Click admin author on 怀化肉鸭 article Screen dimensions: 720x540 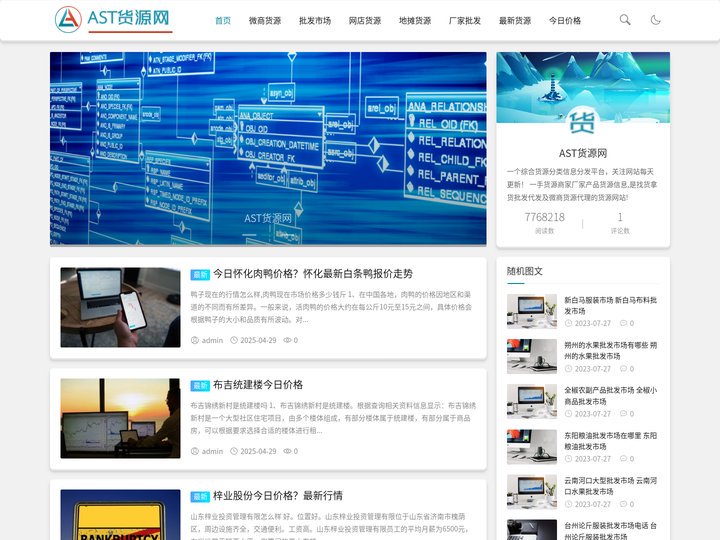212,340
